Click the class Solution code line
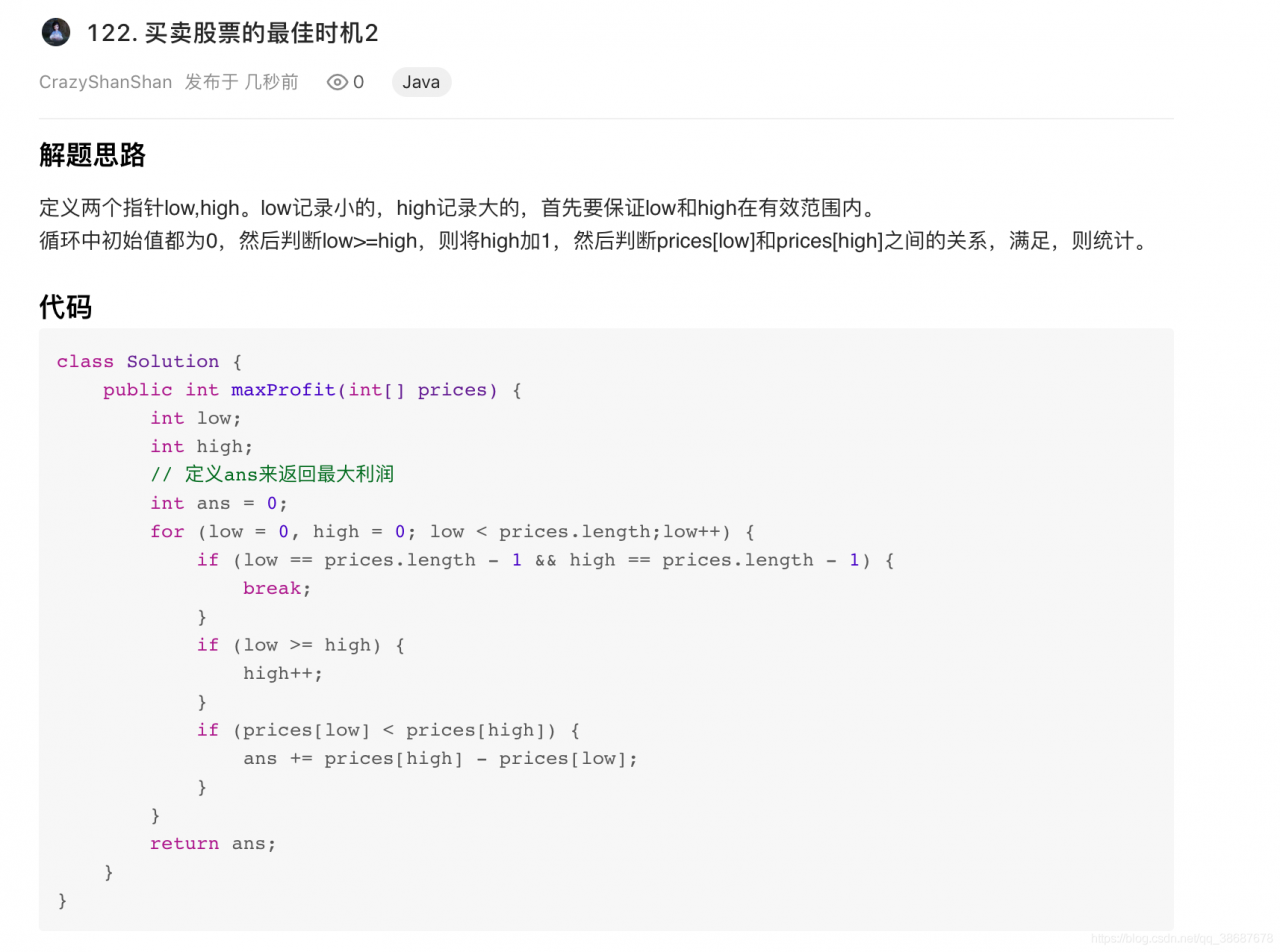This screenshot has width=1280, height=952. tap(149, 362)
